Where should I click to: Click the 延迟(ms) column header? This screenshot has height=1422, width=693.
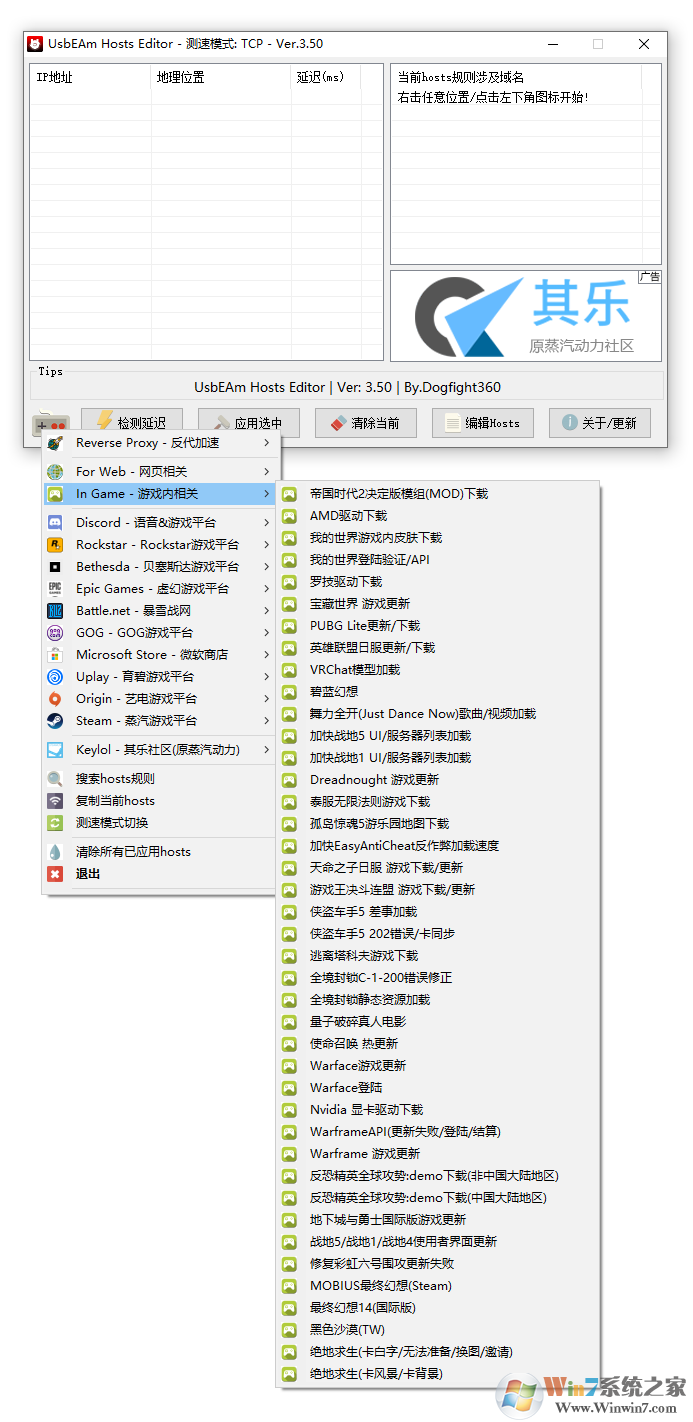pos(326,78)
